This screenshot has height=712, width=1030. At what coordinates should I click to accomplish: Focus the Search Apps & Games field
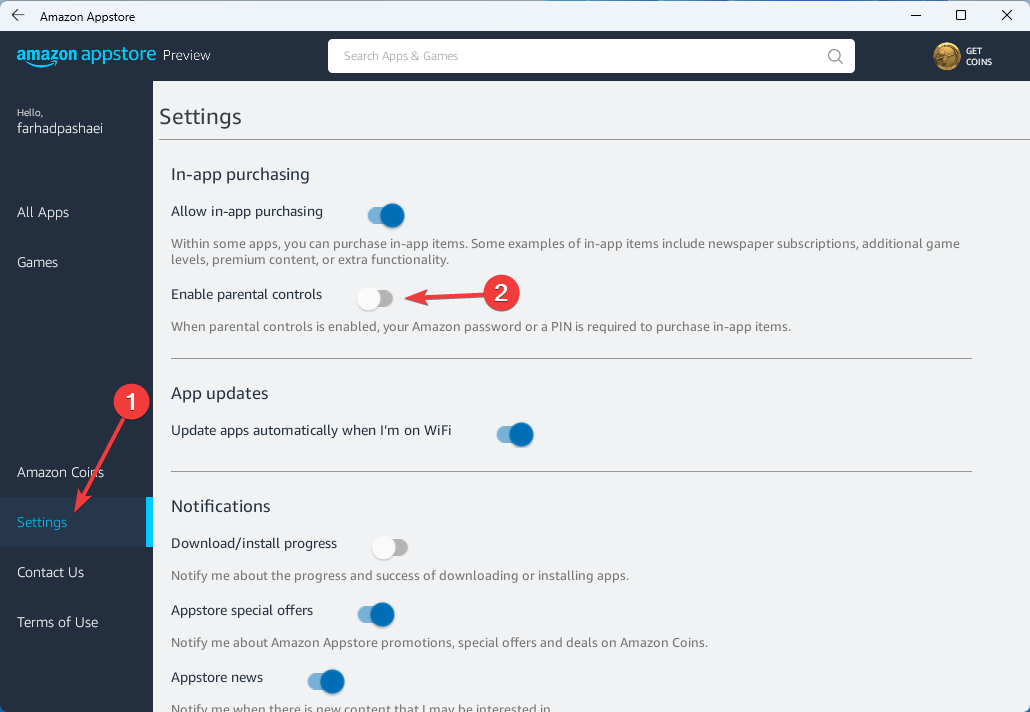(591, 56)
